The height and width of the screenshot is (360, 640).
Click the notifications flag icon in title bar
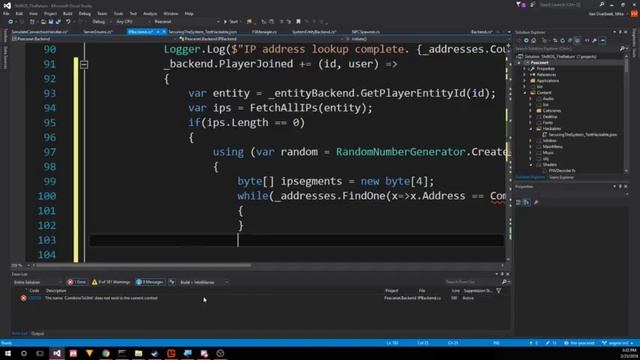coord(519,4)
